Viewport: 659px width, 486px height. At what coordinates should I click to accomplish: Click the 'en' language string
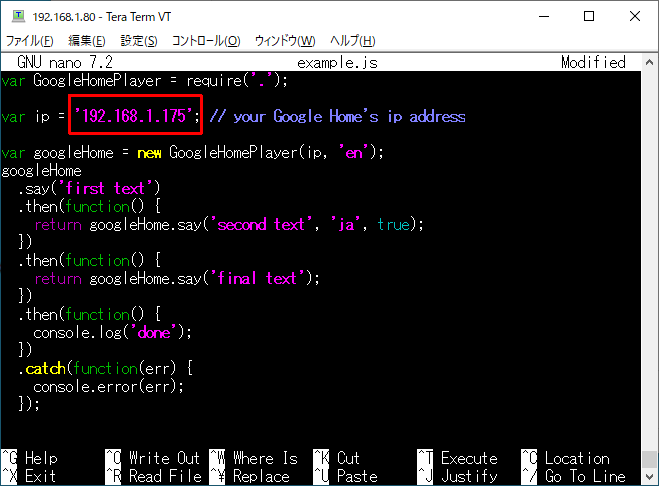pyautogui.click(x=354, y=152)
